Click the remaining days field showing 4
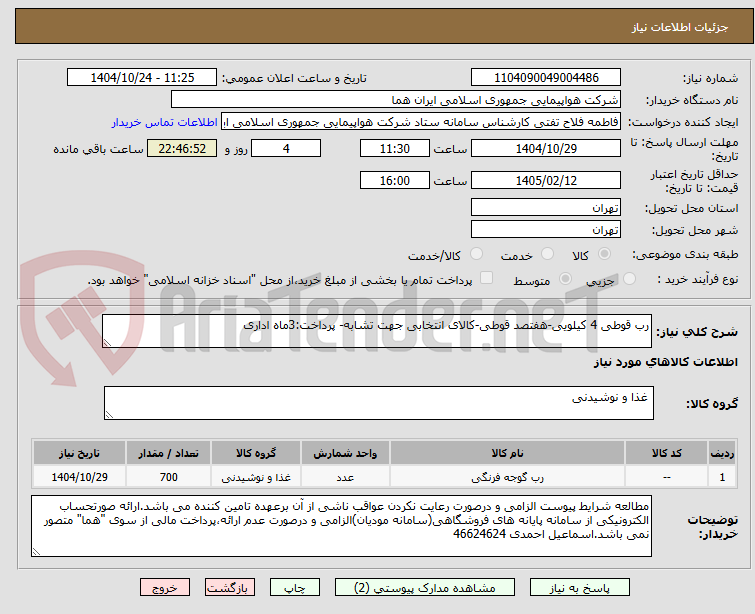The image size is (755, 614). (286, 148)
